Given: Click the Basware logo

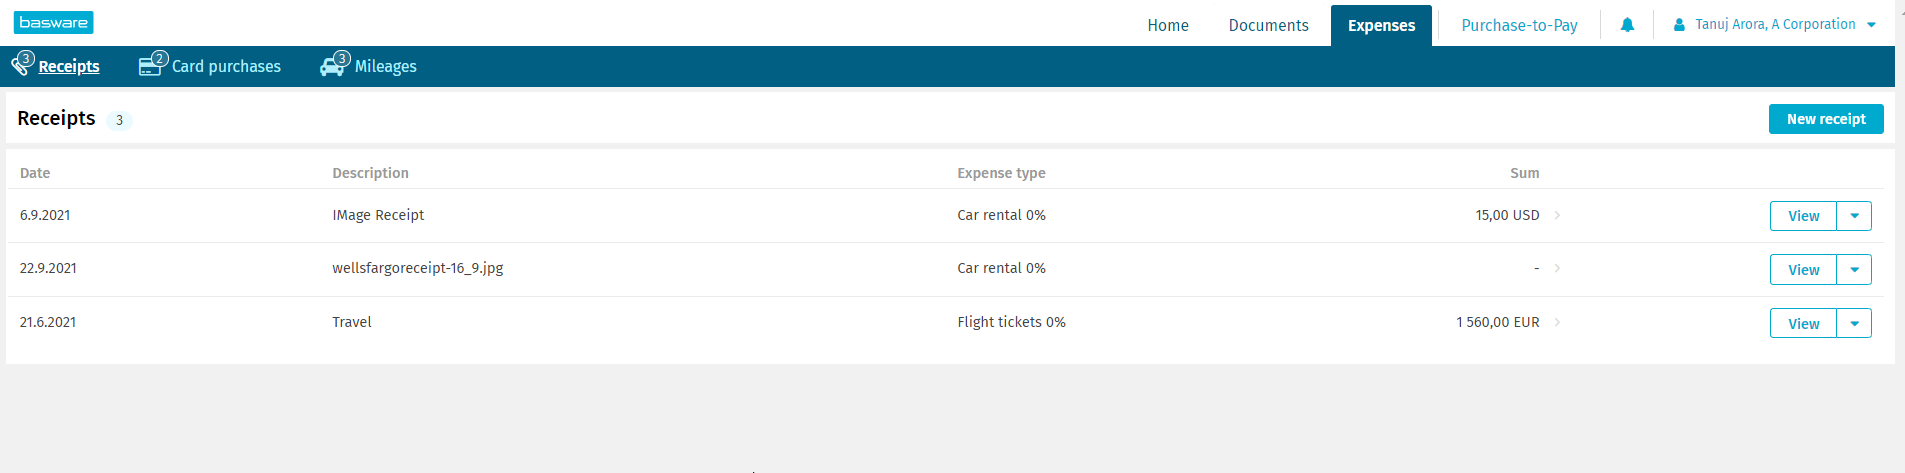Looking at the screenshot, I should [53, 22].
